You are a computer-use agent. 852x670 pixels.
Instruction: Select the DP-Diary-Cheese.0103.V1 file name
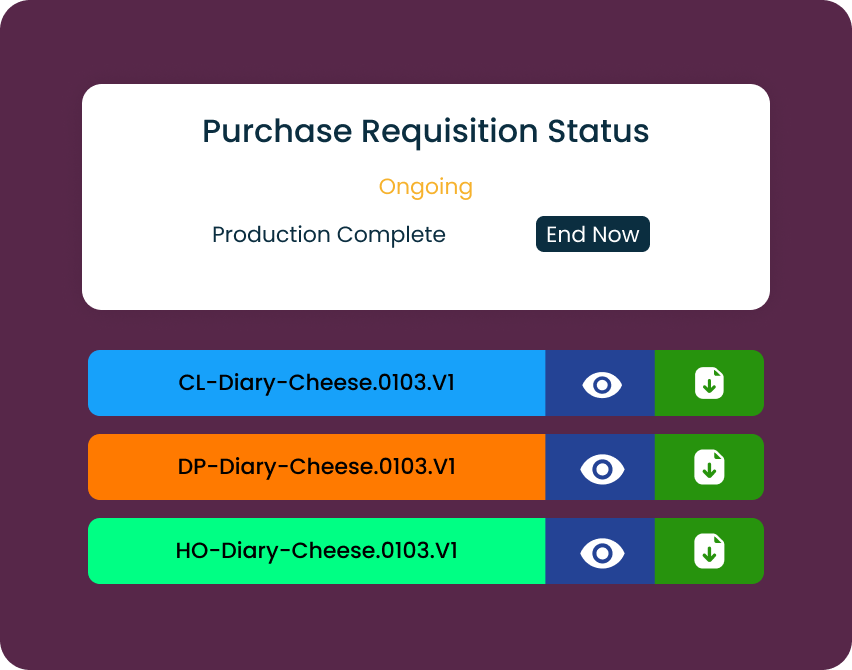tap(317, 467)
